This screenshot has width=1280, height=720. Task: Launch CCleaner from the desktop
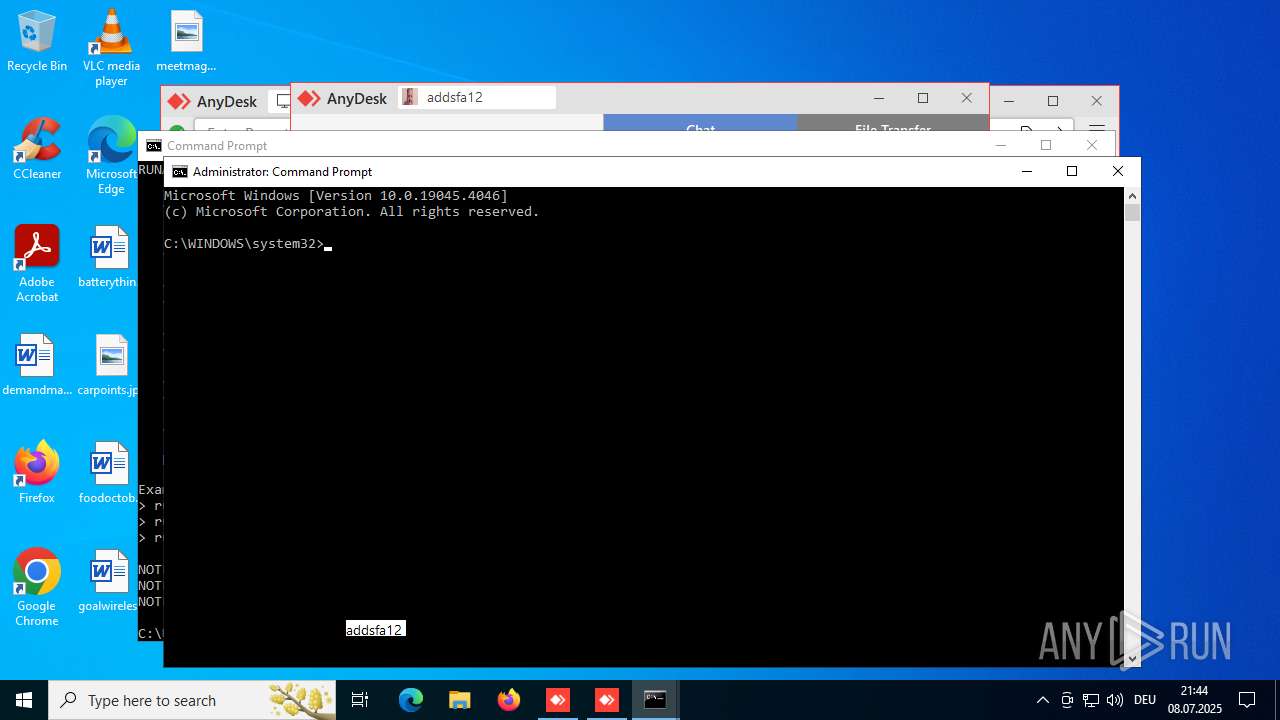click(x=37, y=150)
